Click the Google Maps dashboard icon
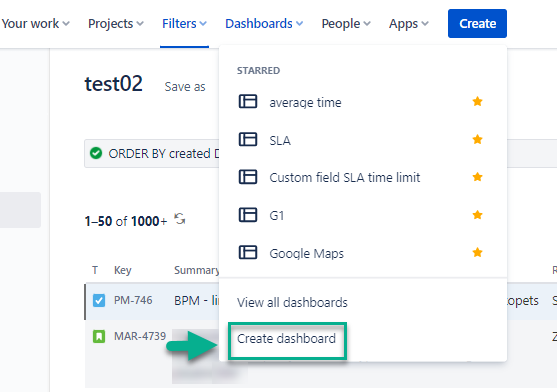The height and width of the screenshot is (392, 557). click(x=248, y=252)
